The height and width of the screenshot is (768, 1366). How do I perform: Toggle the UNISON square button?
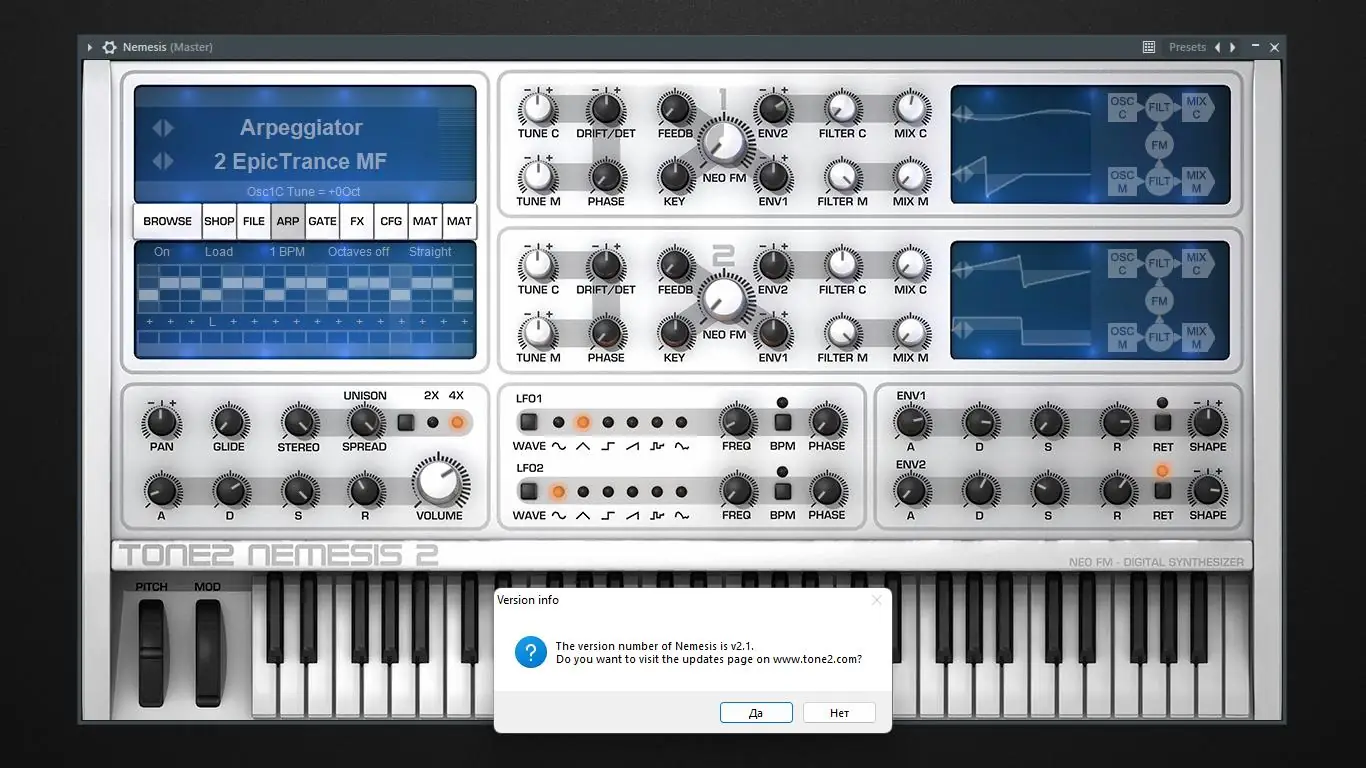click(406, 422)
